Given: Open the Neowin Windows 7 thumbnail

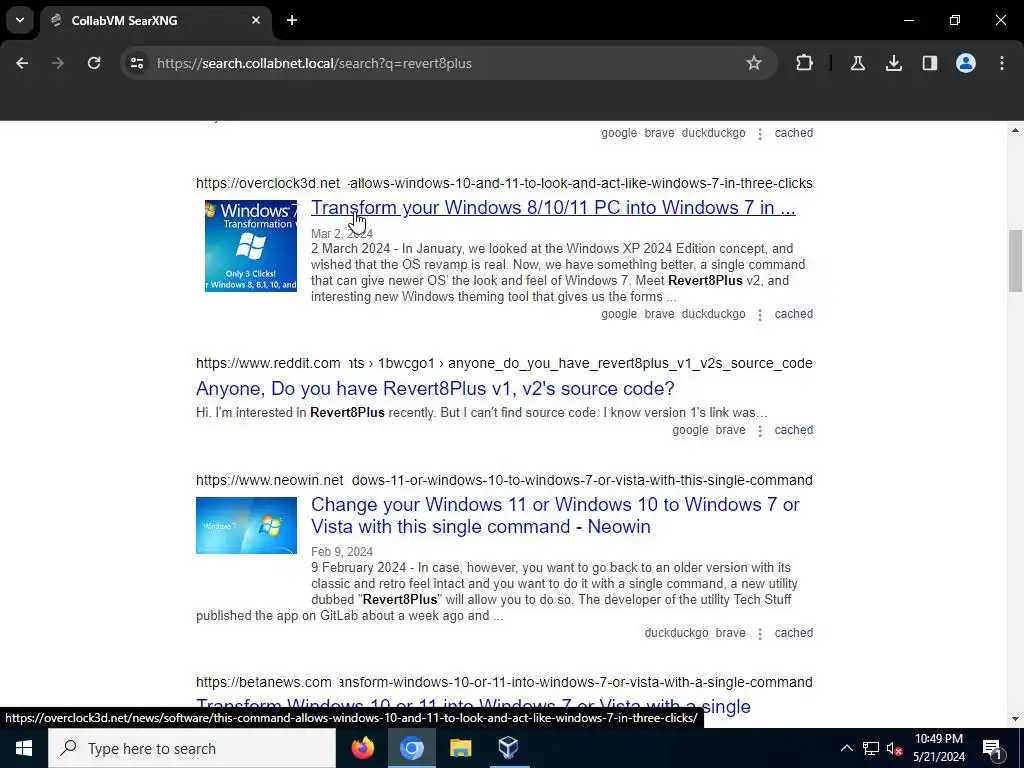Looking at the screenshot, I should coord(246,525).
